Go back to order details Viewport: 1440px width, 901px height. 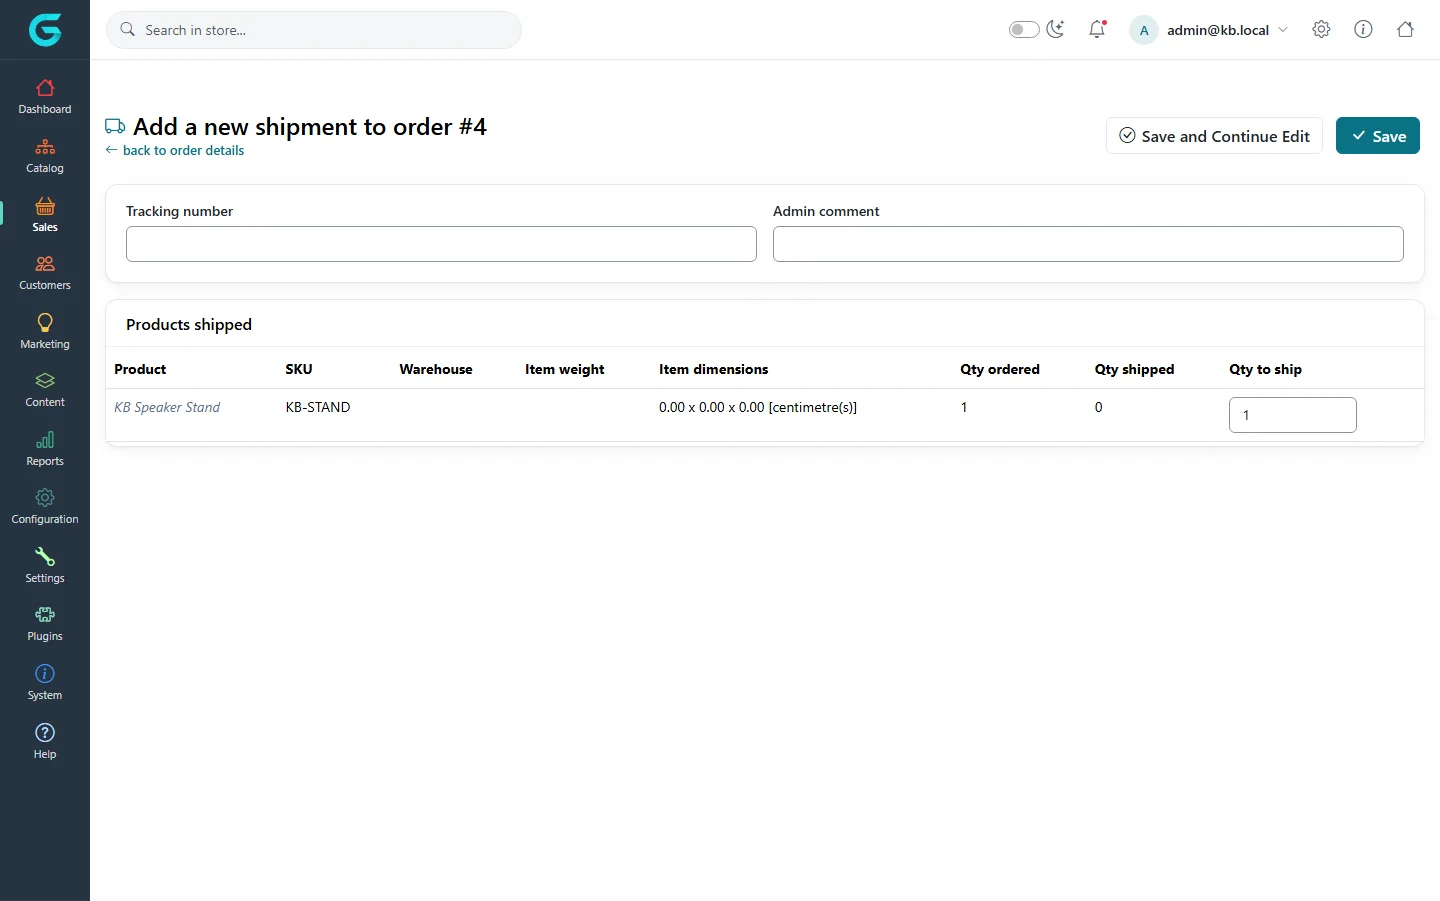click(175, 150)
